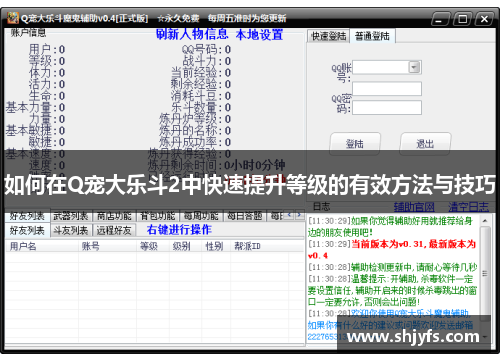
Task: Maximize the window
Action: 462,19
